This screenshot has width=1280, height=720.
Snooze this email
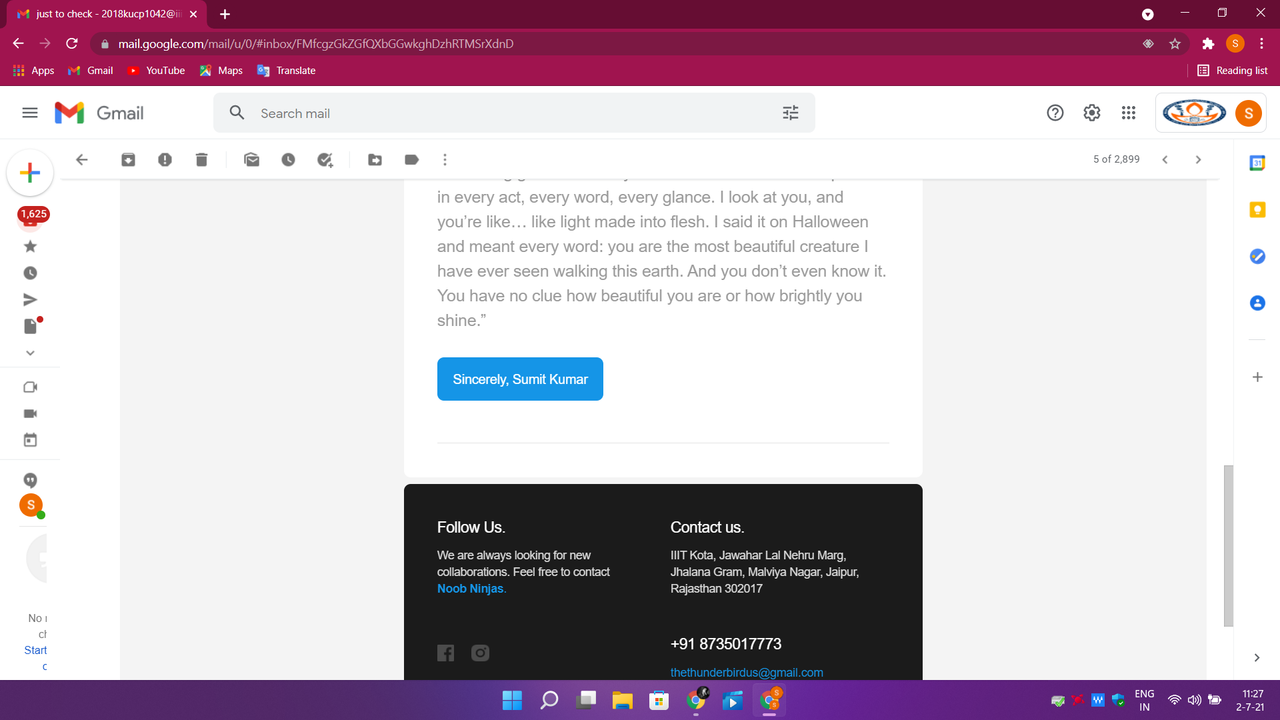[x=288, y=159]
